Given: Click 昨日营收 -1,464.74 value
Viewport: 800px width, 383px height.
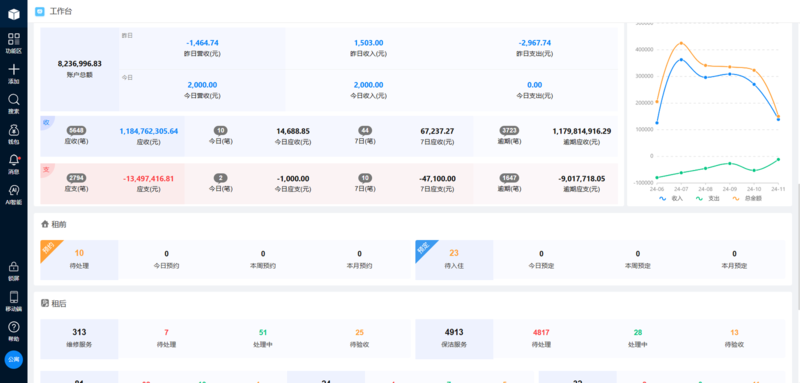Looking at the screenshot, I should (202, 43).
